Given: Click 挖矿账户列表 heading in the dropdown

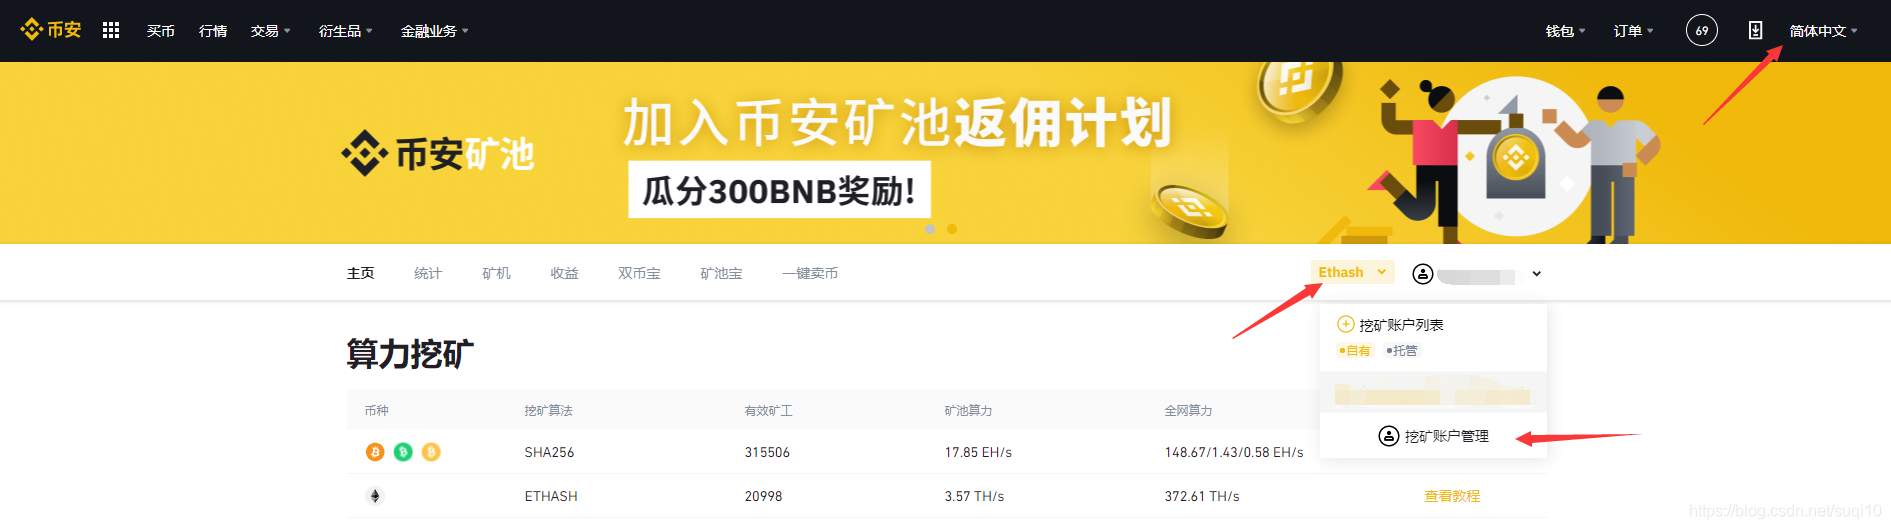Looking at the screenshot, I should 1401,325.
